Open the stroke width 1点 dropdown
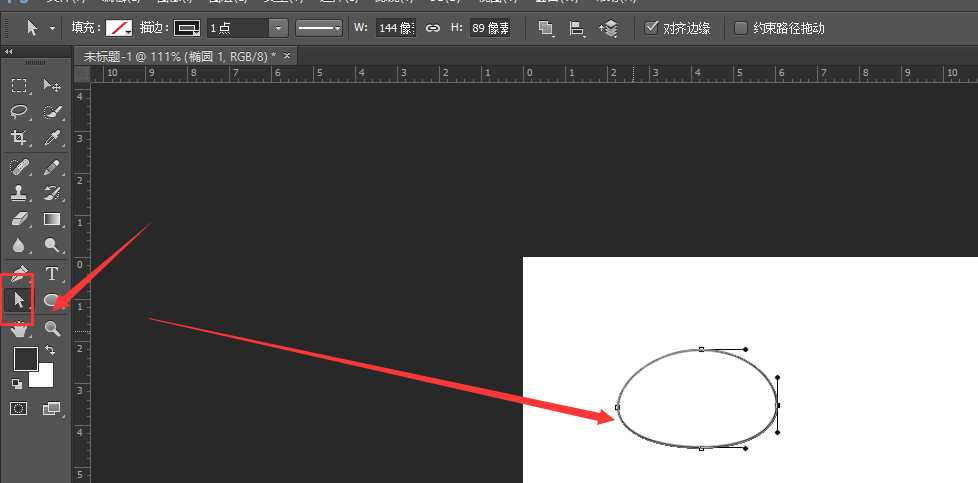Image resolution: width=978 pixels, height=483 pixels. 279,28
